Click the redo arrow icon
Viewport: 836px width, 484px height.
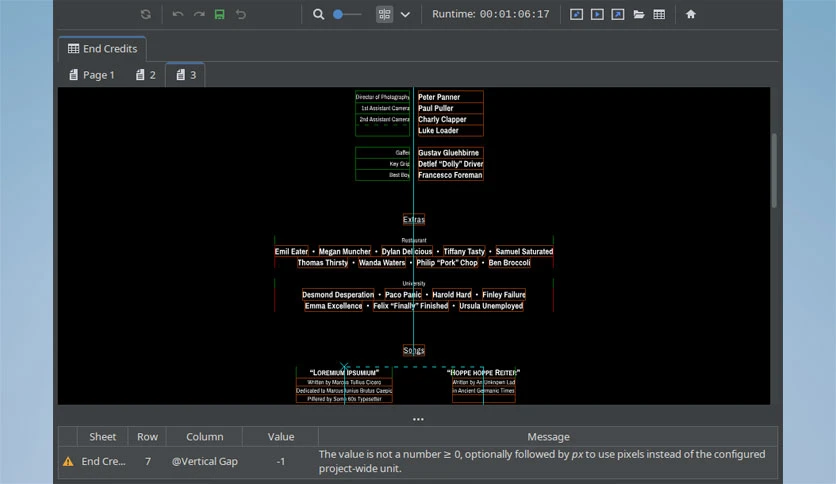[x=199, y=14]
